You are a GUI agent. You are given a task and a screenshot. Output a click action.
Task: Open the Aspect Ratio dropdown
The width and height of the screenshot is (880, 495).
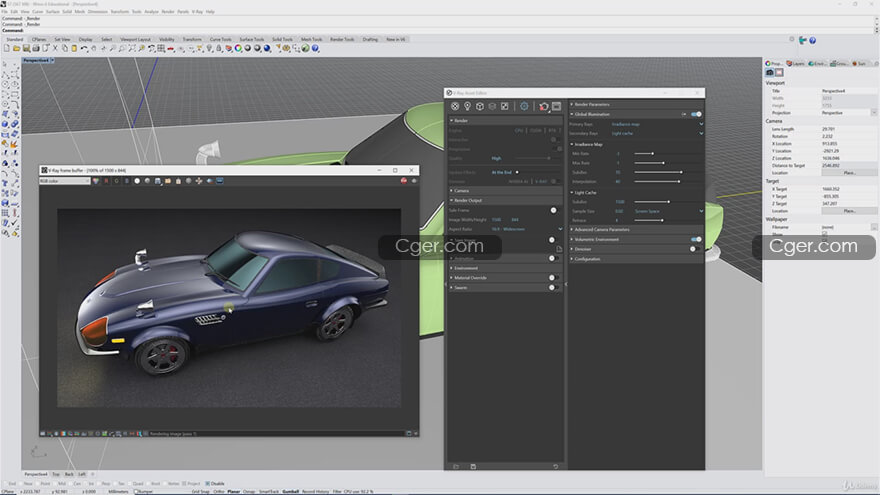pyautogui.click(x=527, y=229)
